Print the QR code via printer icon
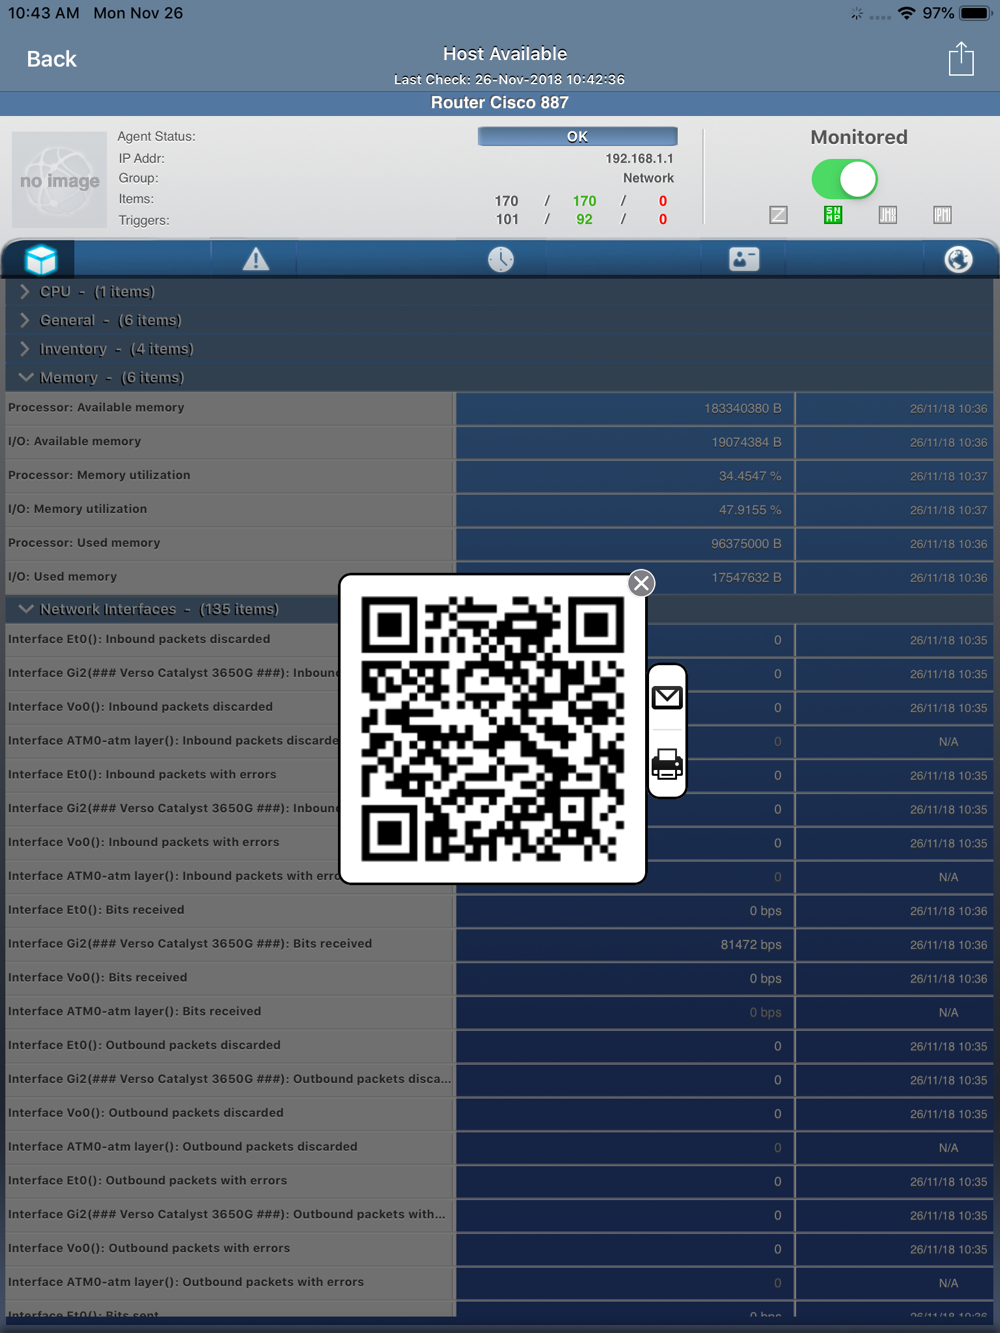Screen dimensions: 1000x1333 (667, 764)
